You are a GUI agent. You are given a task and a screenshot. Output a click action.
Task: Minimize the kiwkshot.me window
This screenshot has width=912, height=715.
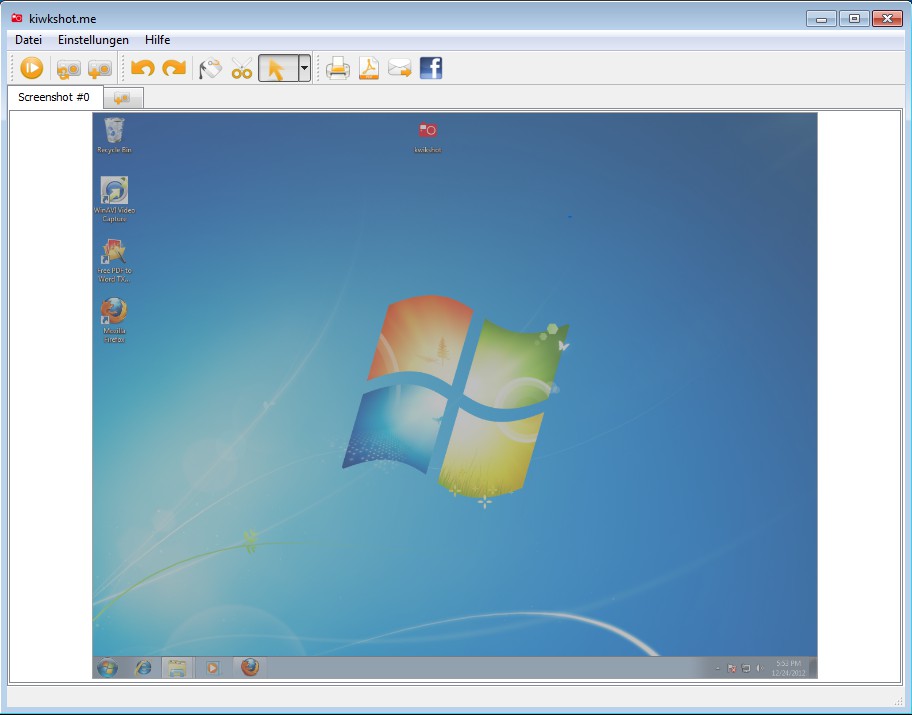coord(821,19)
